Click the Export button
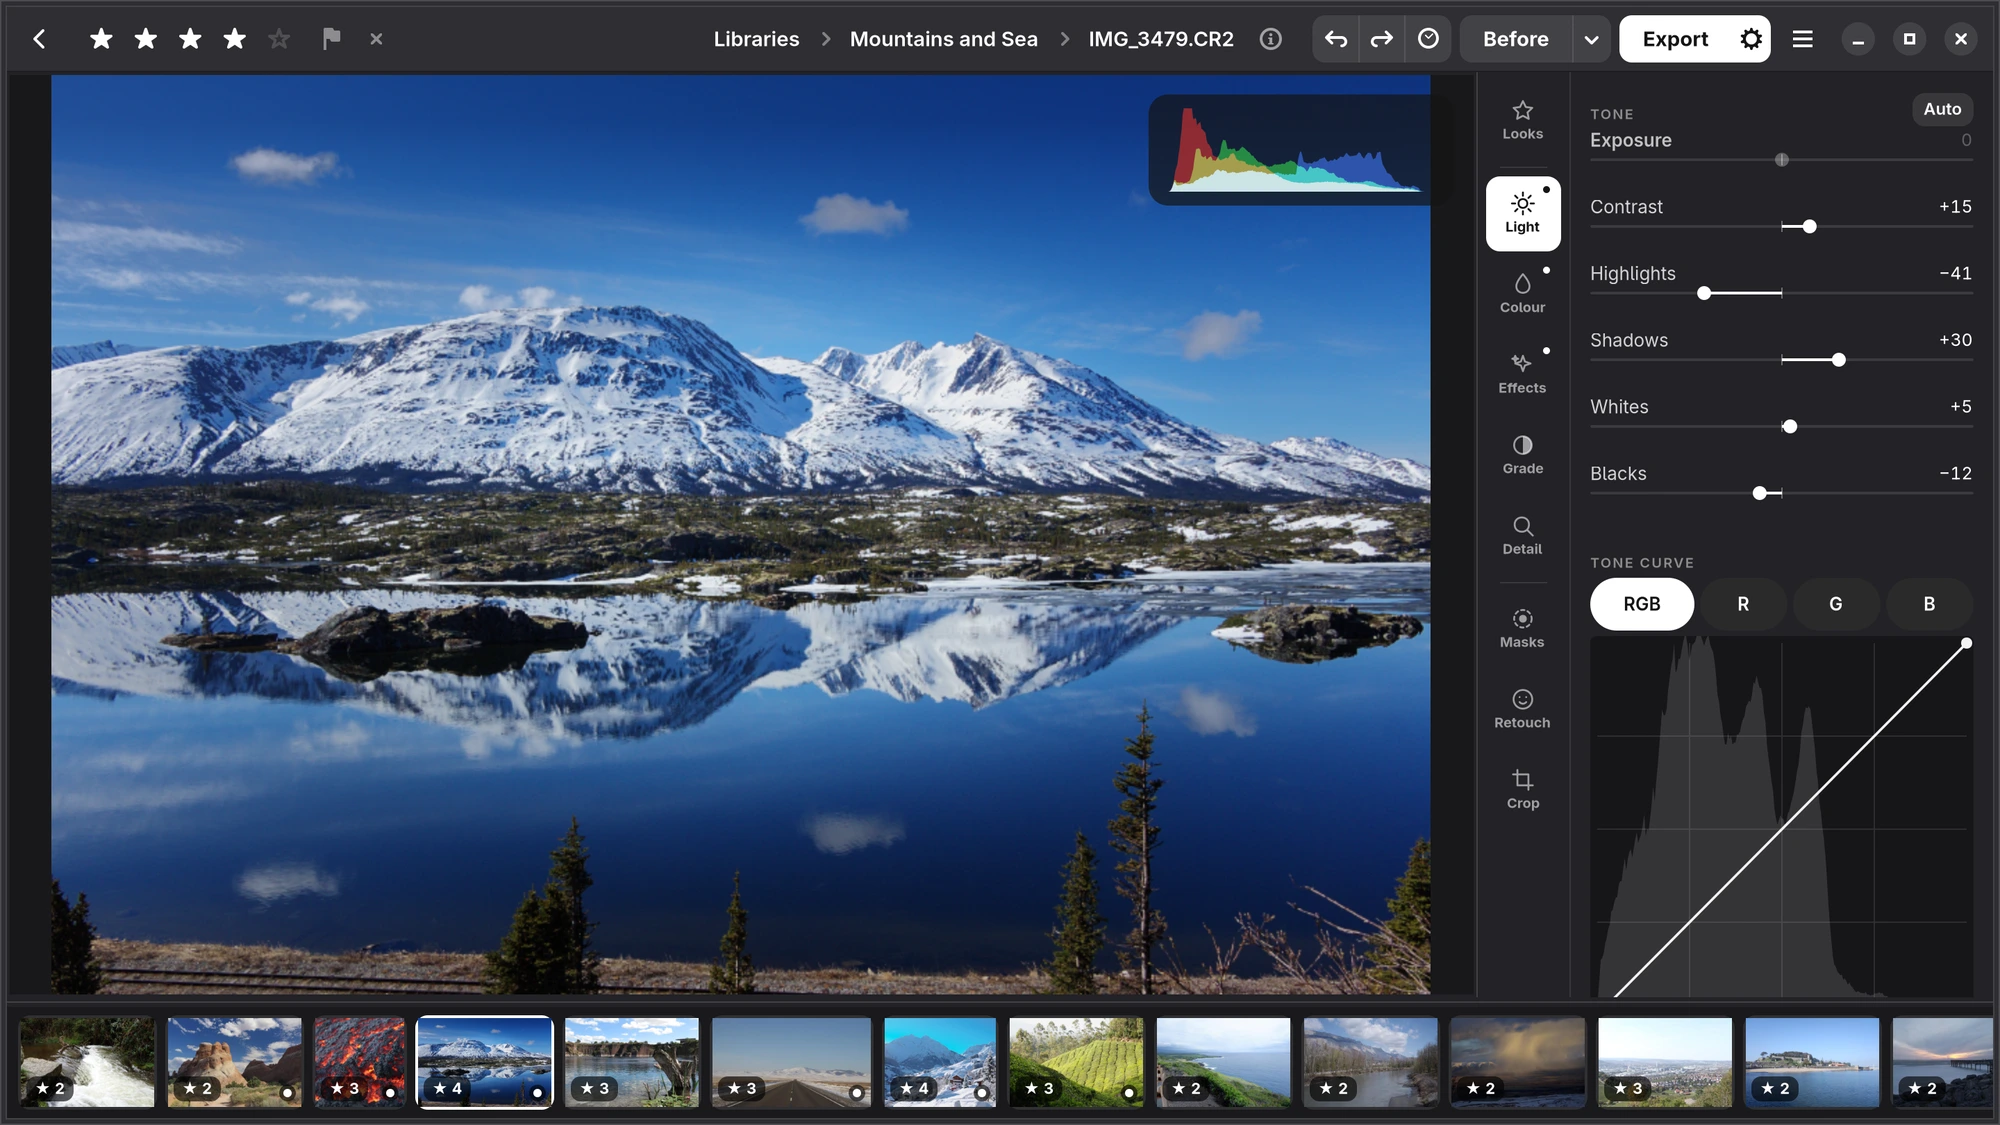 pos(1675,39)
